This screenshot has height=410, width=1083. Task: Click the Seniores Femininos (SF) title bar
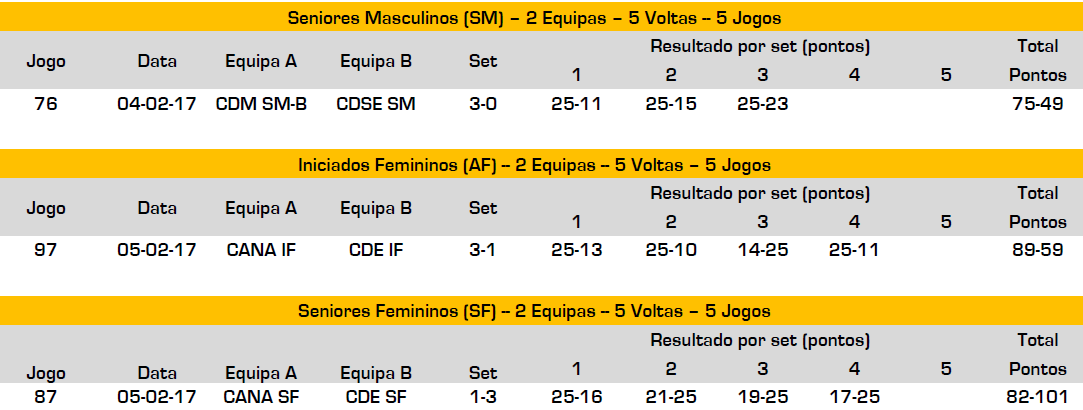tap(541, 311)
